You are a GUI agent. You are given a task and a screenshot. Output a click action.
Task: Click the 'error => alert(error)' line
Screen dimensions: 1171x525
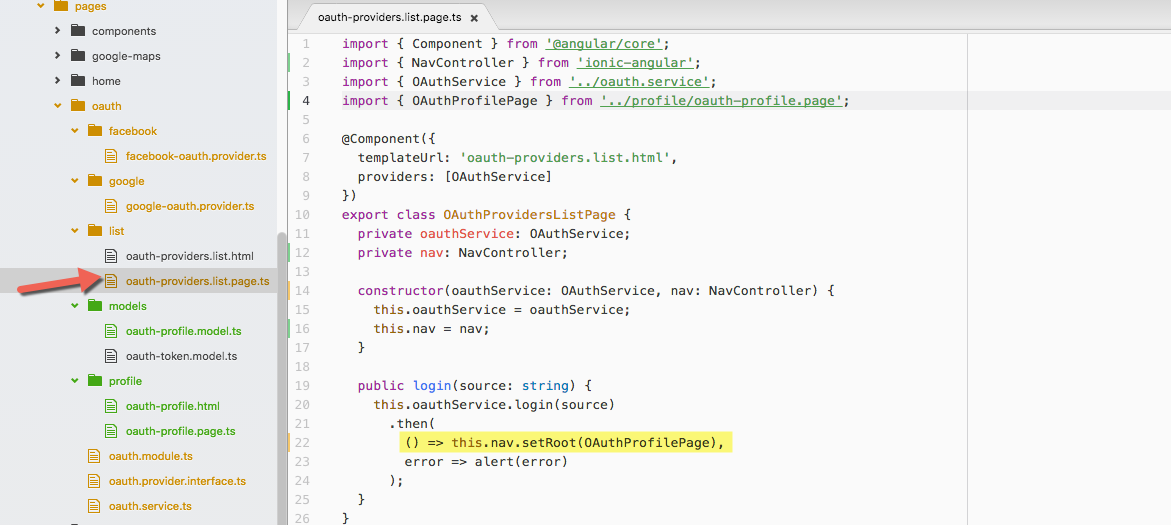(486, 462)
